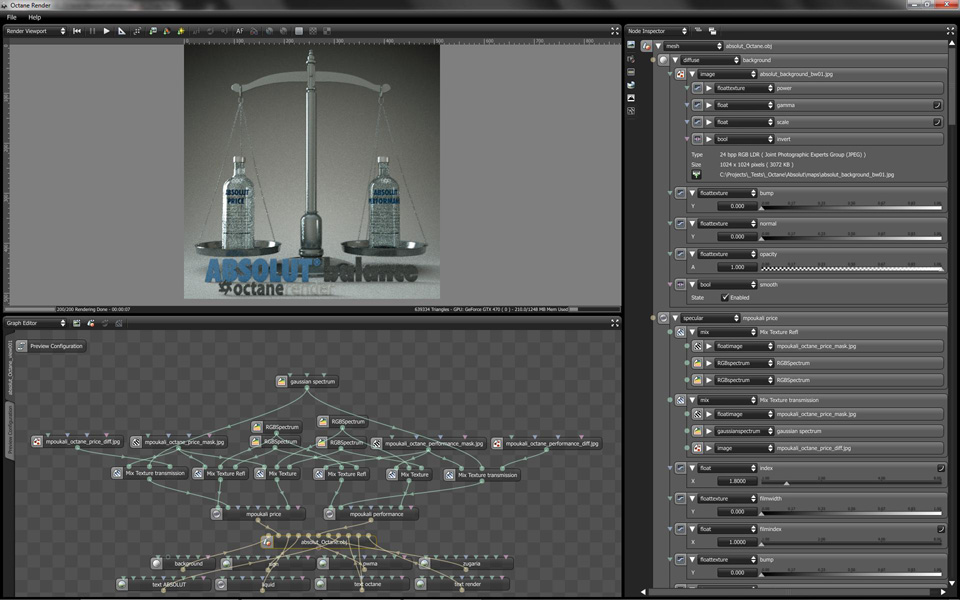Click the rendered Absolut balance image

point(312,172)
